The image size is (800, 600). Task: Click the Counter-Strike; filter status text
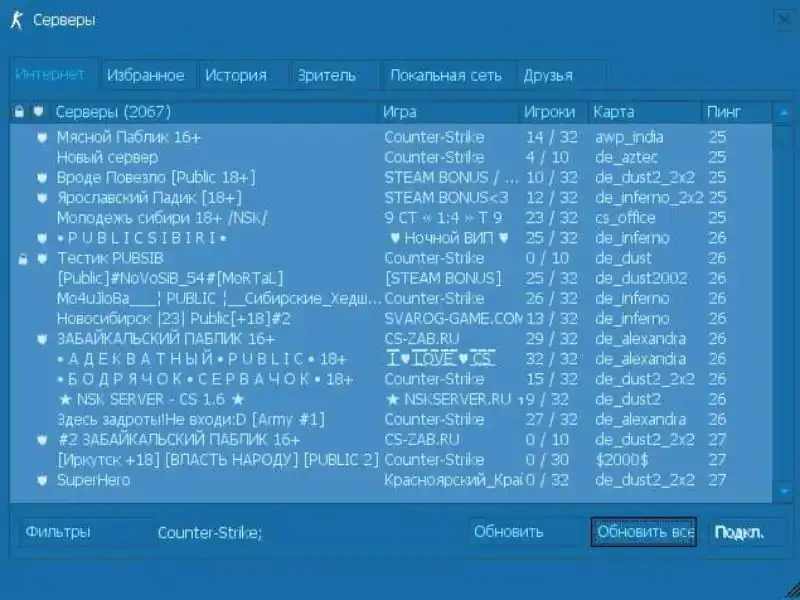pyautogui.click(x=210, y=533)
